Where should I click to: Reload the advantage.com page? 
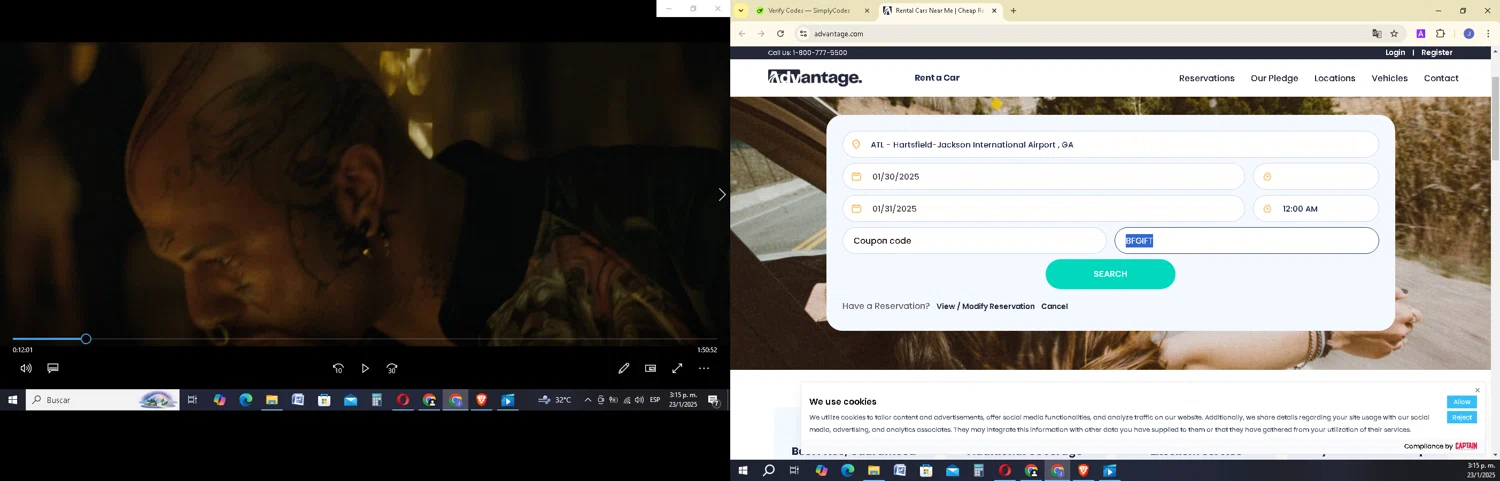(x=780, y=34)
